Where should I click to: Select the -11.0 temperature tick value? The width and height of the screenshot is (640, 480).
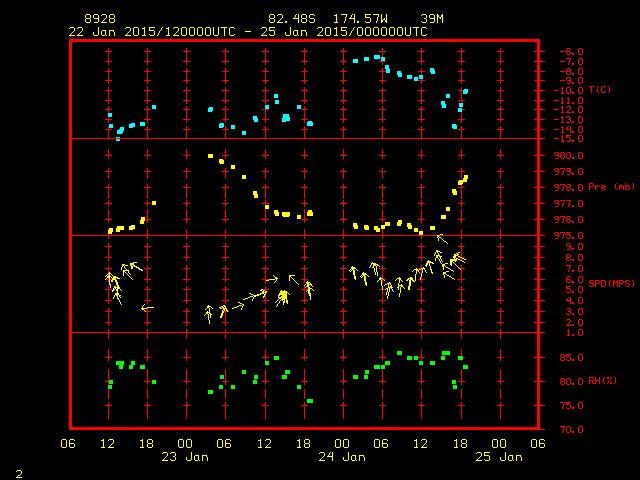tap(568, 100)
